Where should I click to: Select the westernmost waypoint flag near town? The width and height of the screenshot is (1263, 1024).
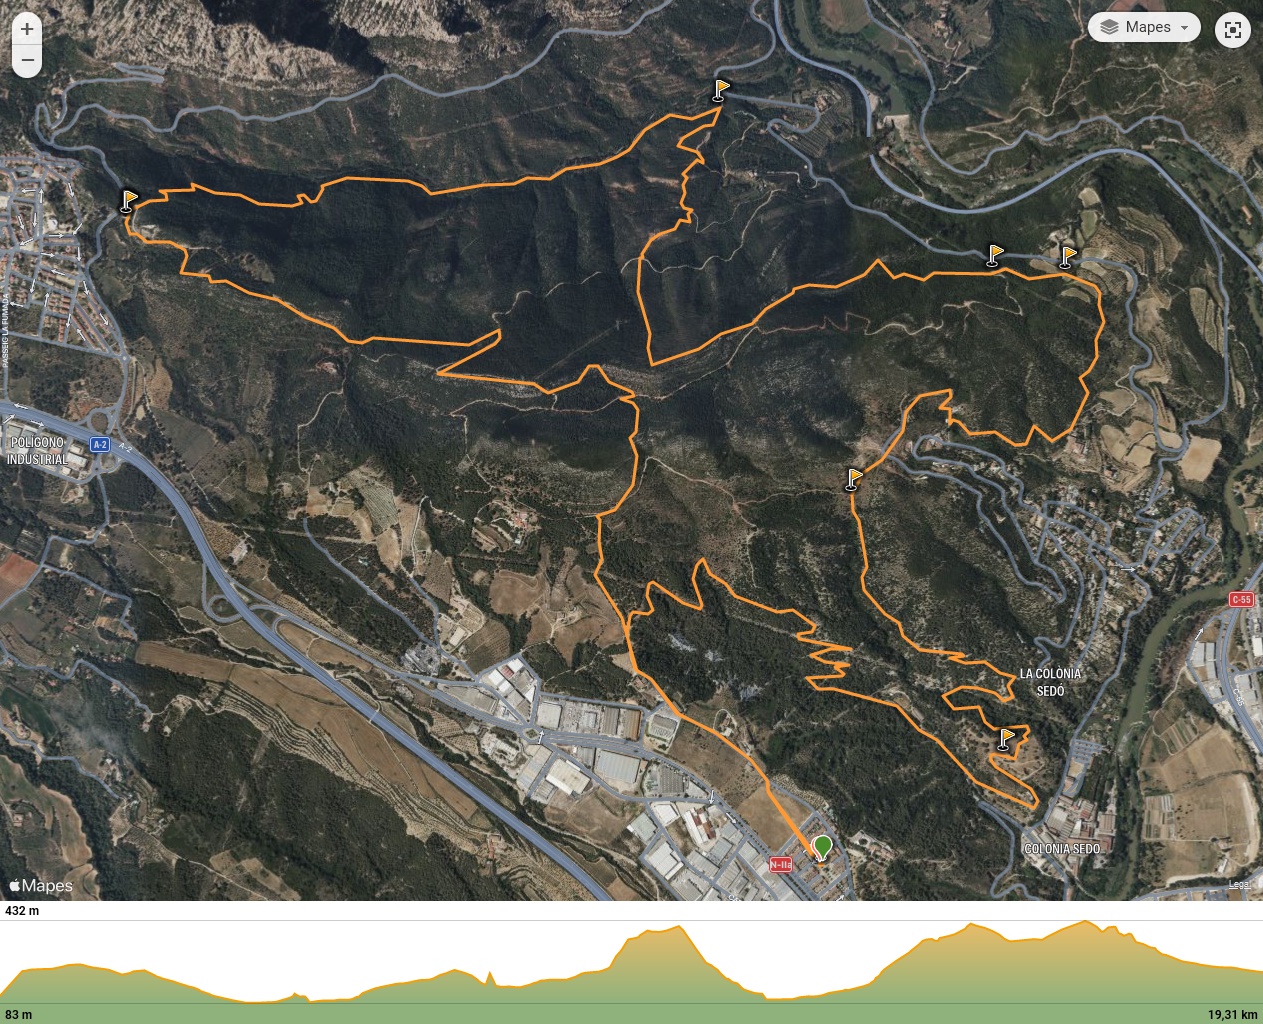point(128,201)
